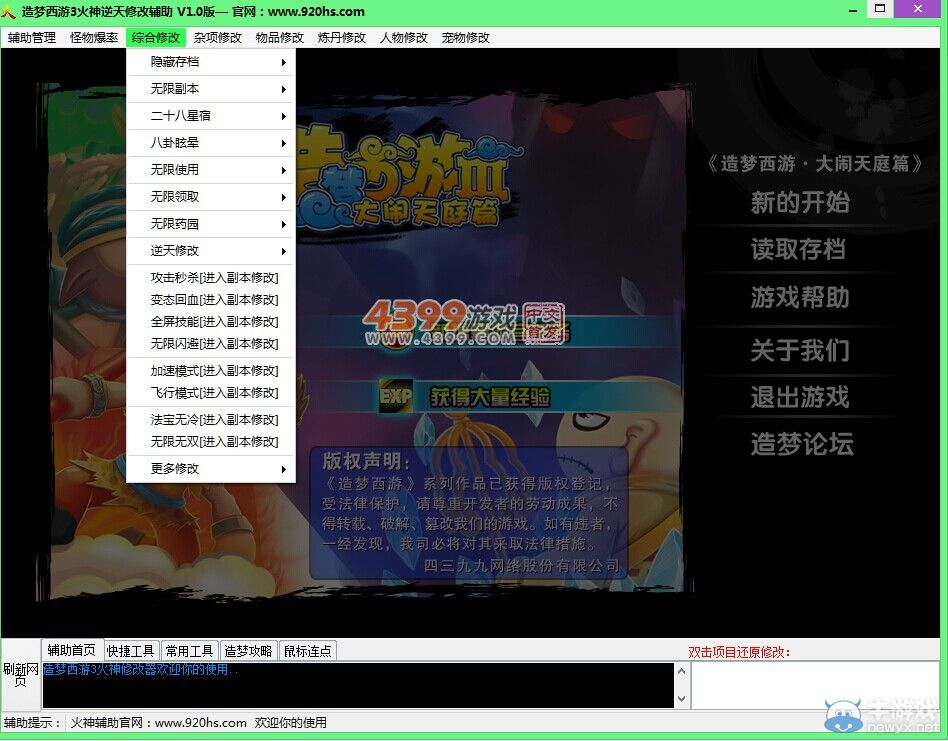This screenshot has width=948, height=741.
Task: Open 造梦论坛 link in game menu
Action: [802, 444]
